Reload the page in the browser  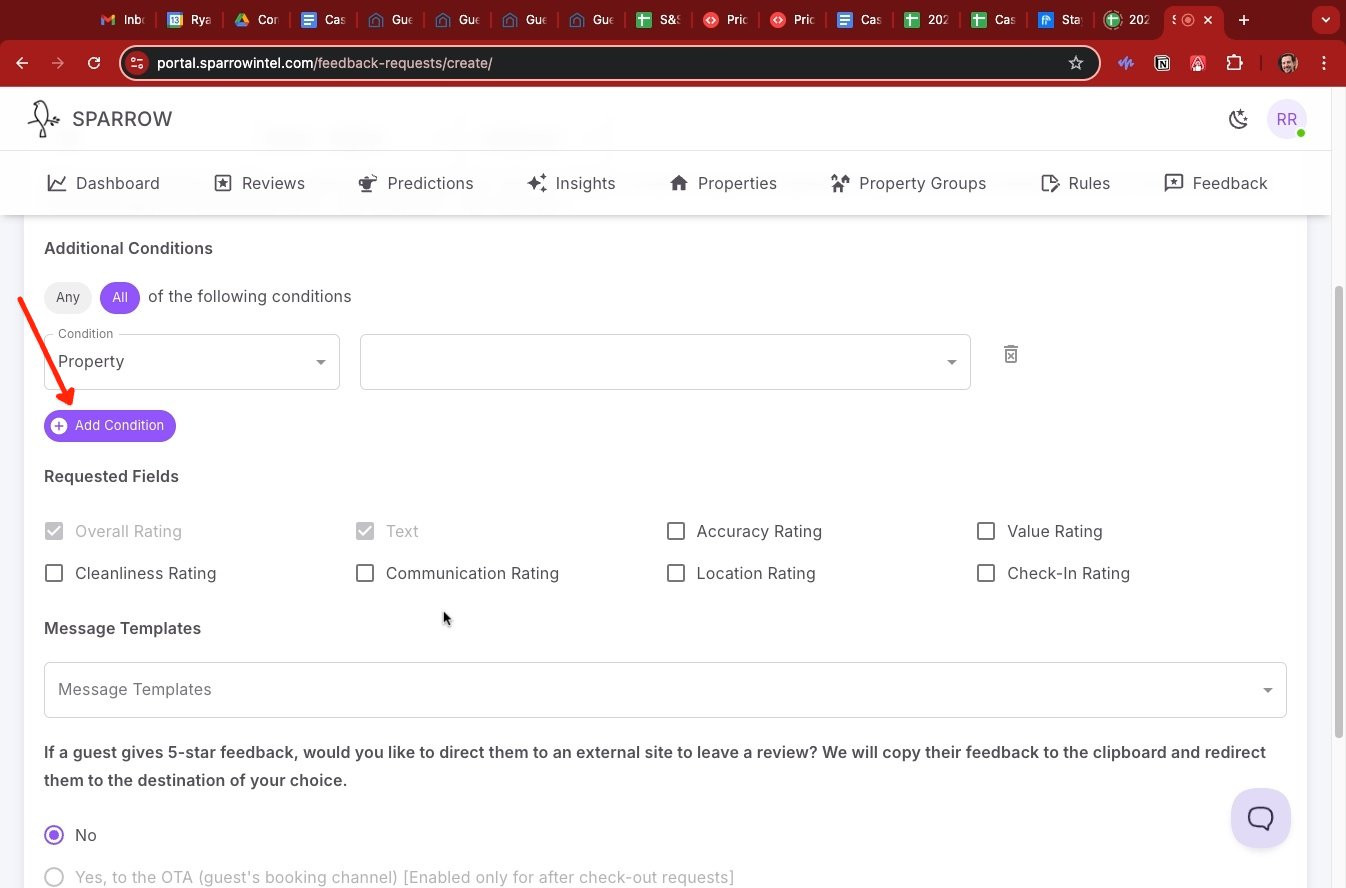(x=94, y=63)
